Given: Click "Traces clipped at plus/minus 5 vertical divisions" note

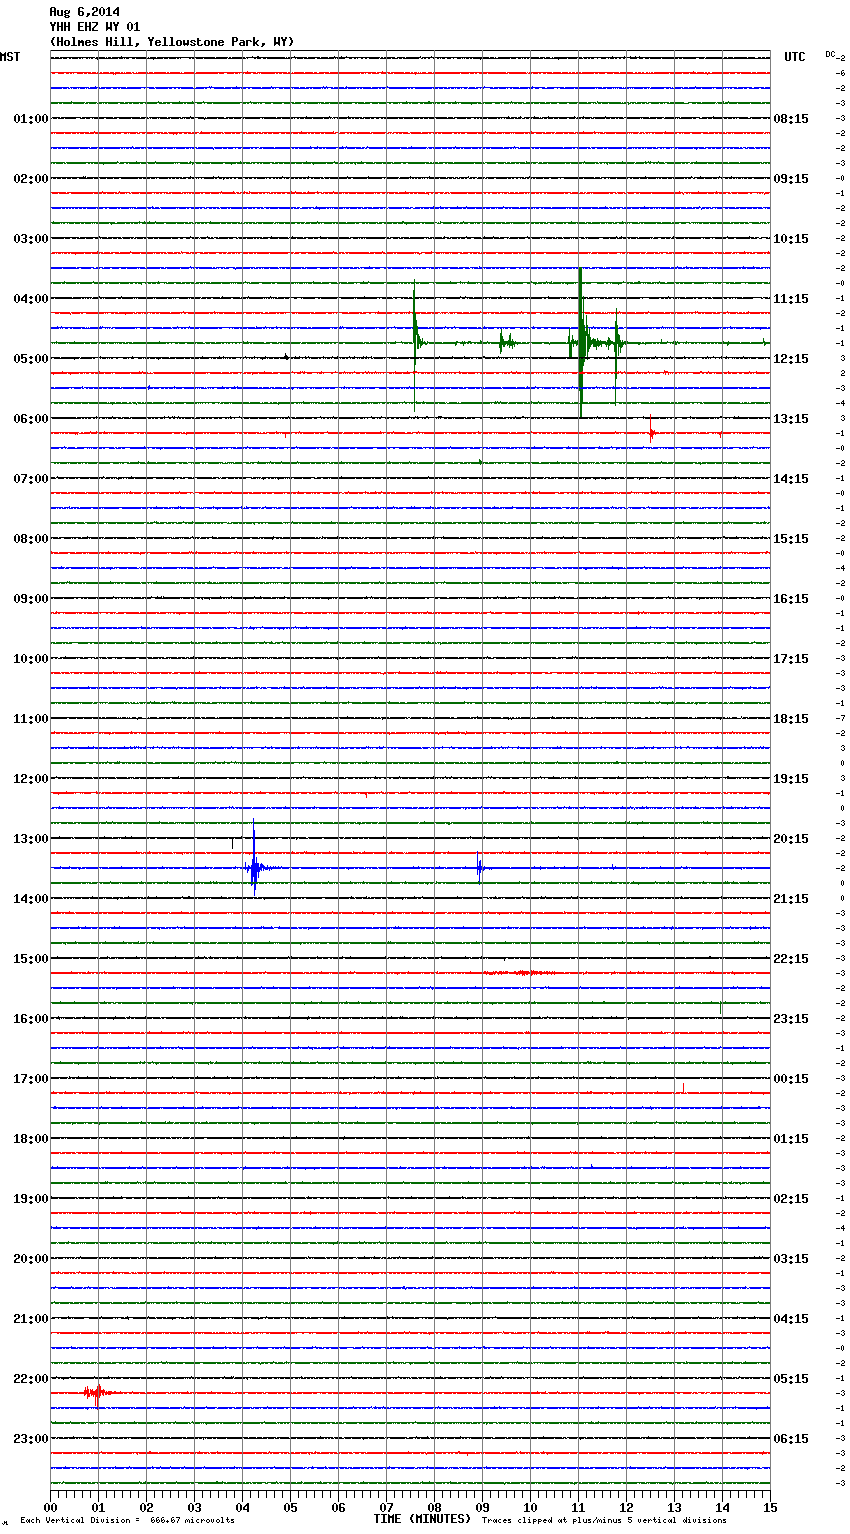Looking at the screenshot, I should [604, 1521].
